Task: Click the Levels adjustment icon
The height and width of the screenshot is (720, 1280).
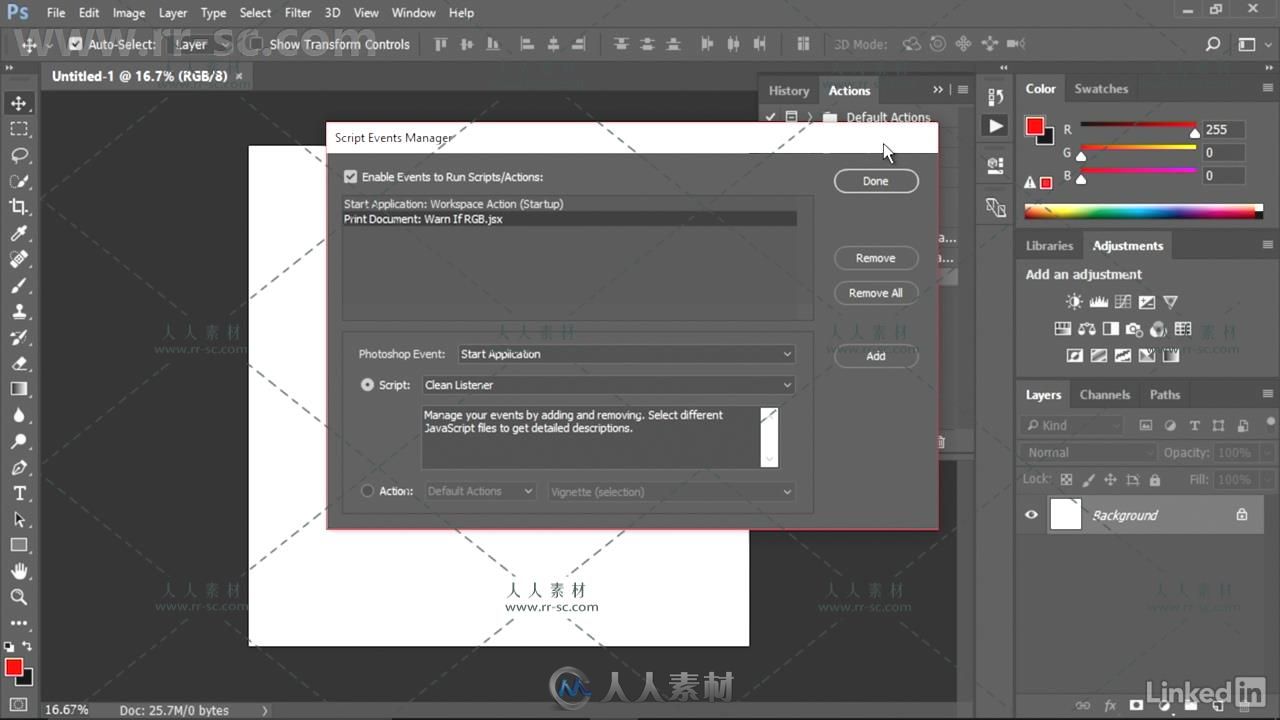Action: click(1098, 302)
